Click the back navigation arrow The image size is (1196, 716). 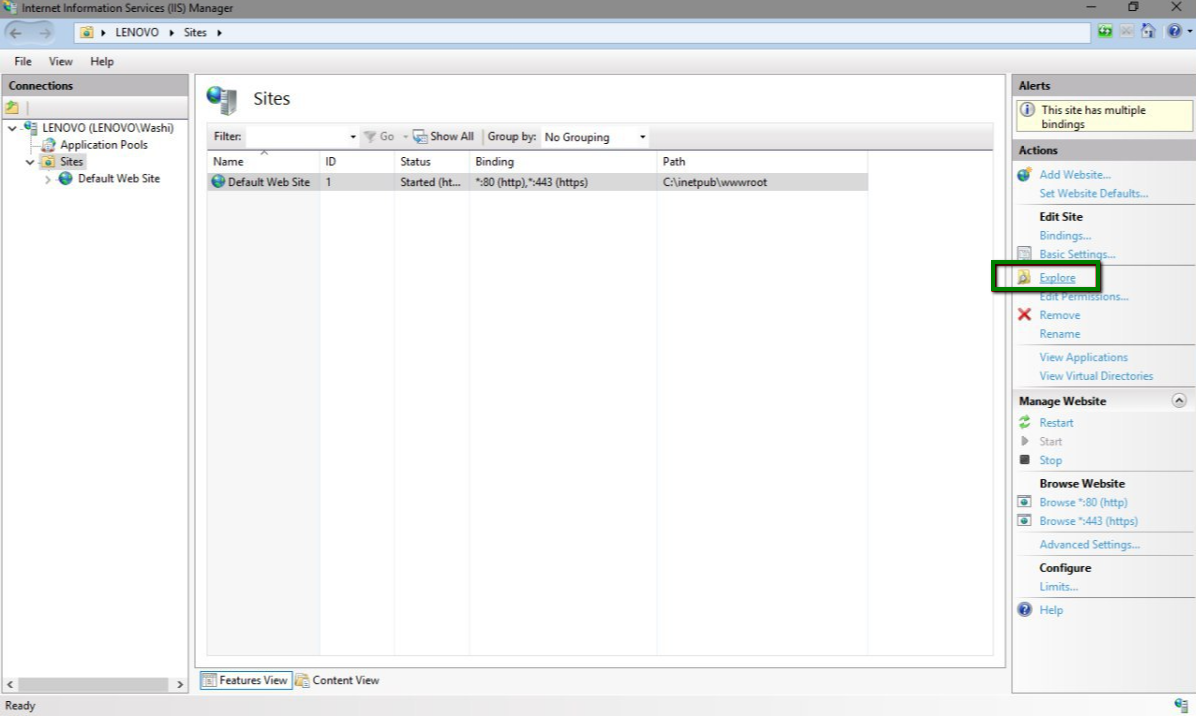[x=15, y=33]
